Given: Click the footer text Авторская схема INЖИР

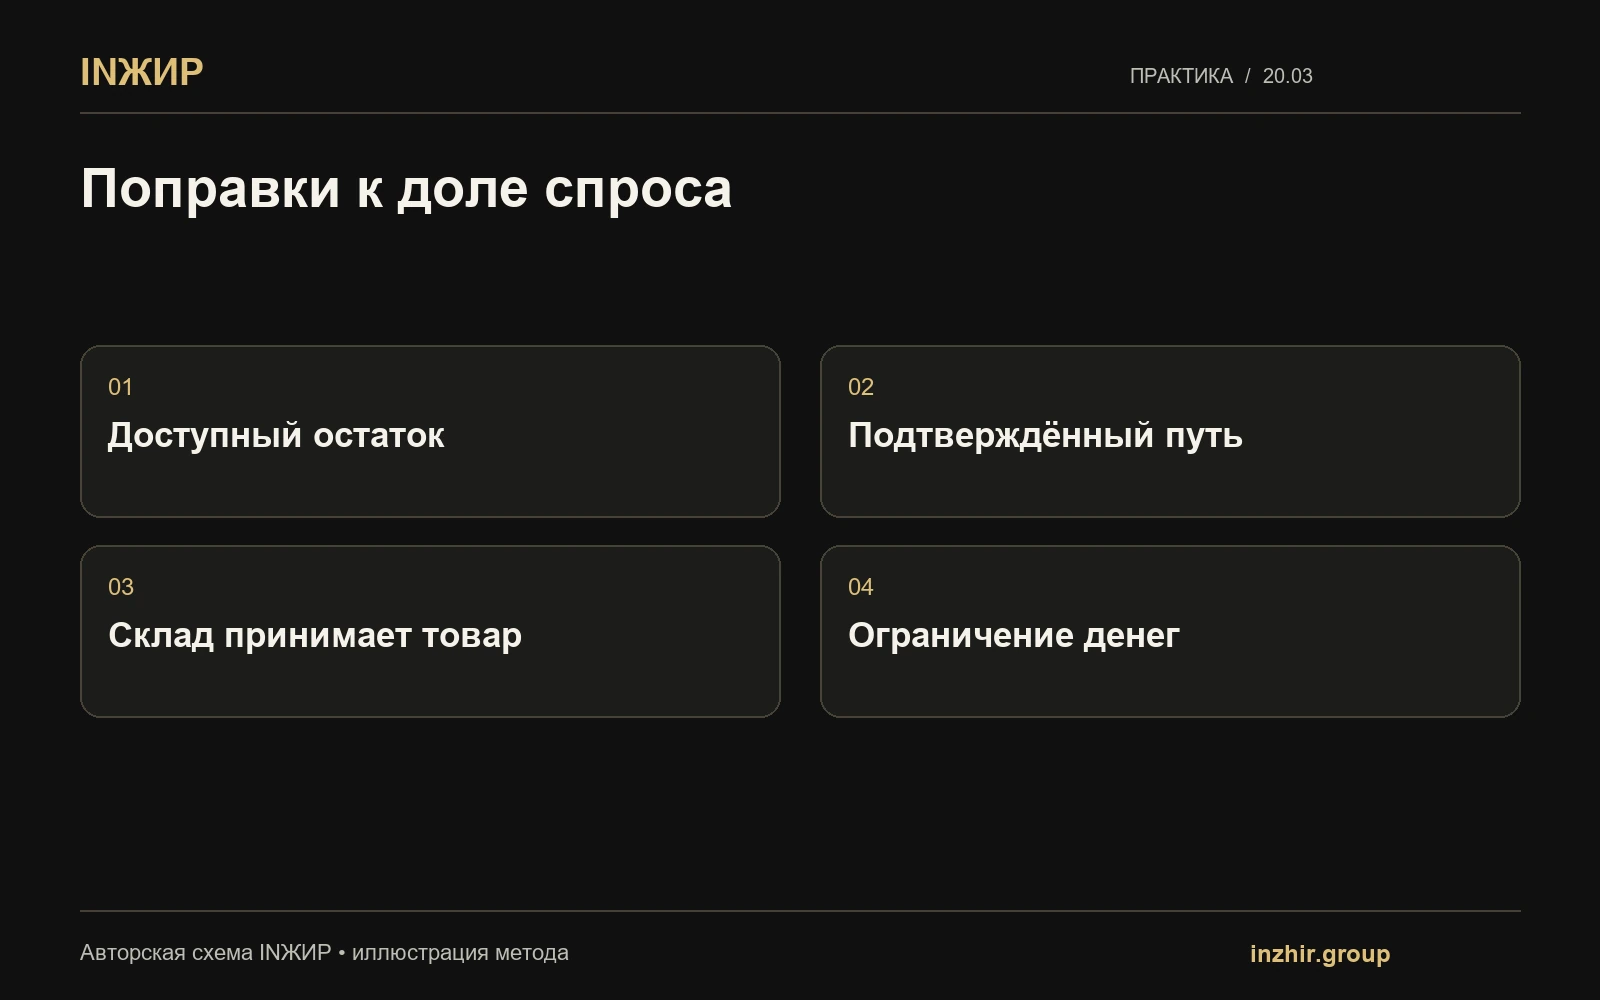Looking at the screenshot, I should (205, 953).
